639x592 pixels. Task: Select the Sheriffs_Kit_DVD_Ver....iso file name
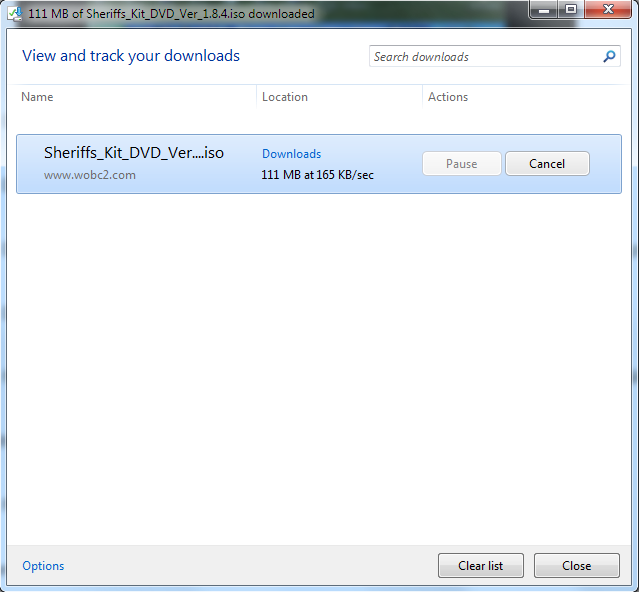[134, 153]
